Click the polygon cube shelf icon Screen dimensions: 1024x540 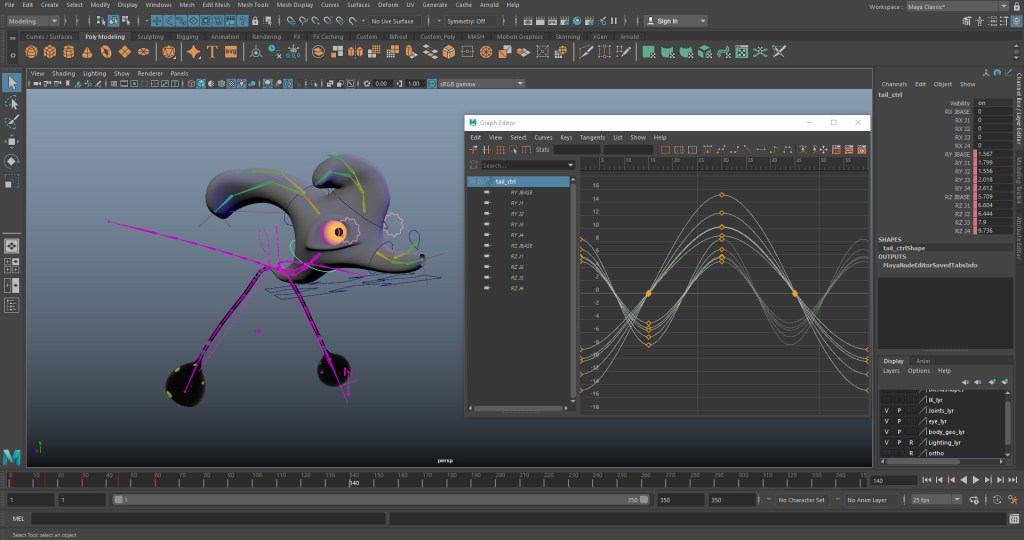50,51
